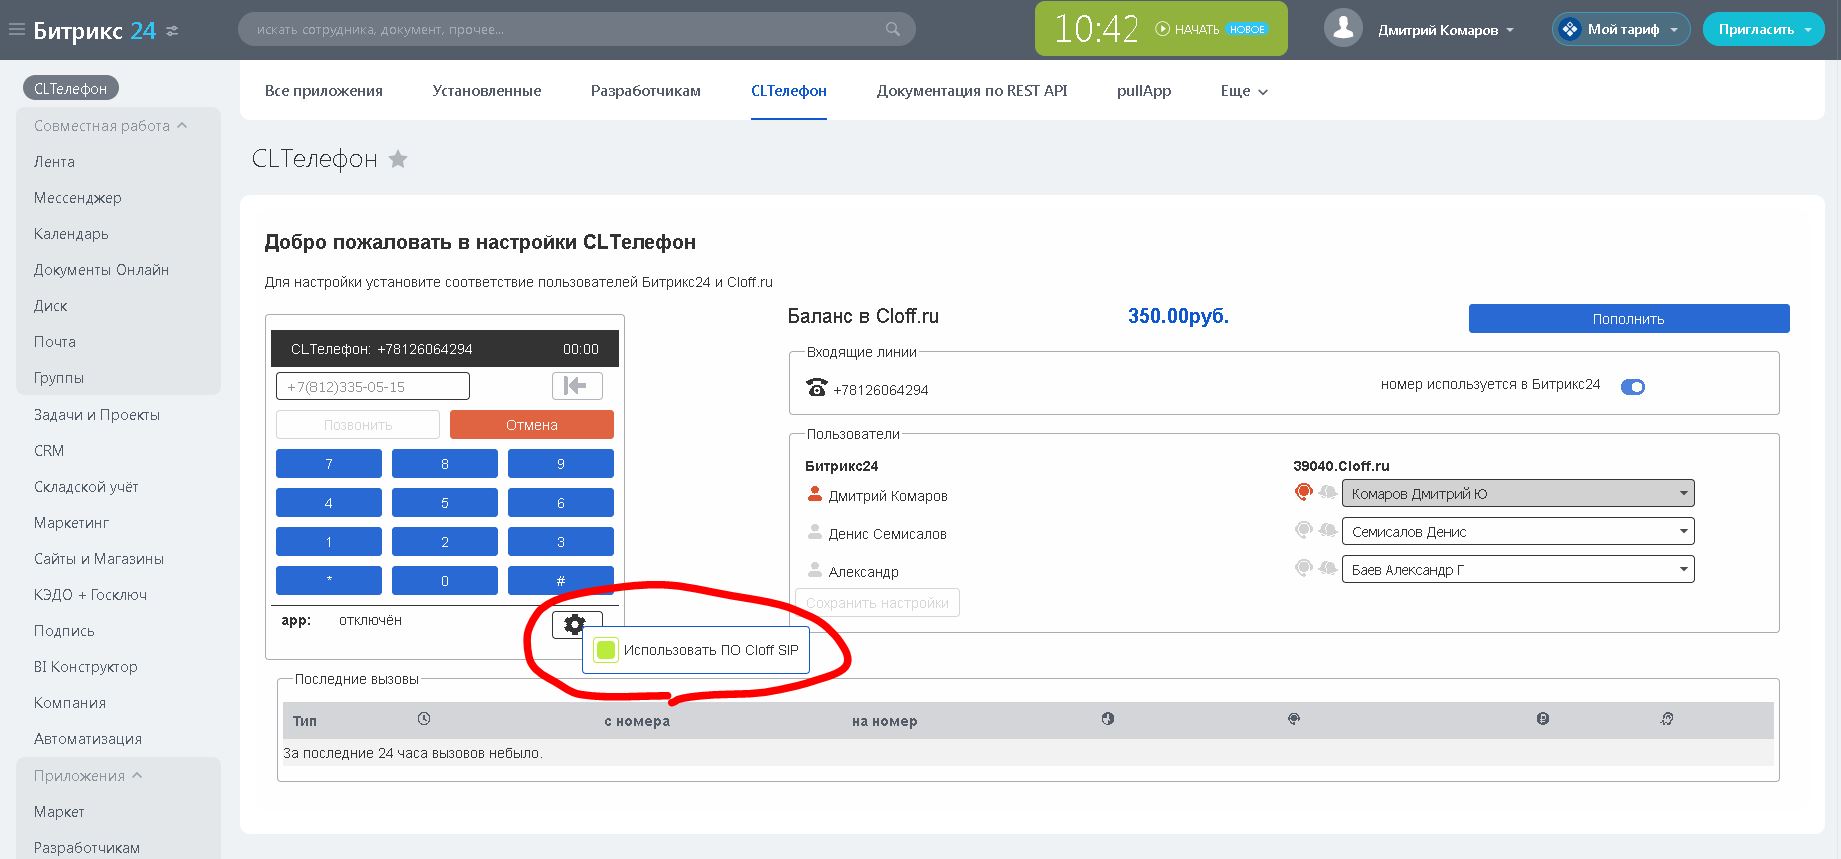Click grey person icon near Денис Семисалов
This screenshot has width=1841, height=859.
(814, 532)
